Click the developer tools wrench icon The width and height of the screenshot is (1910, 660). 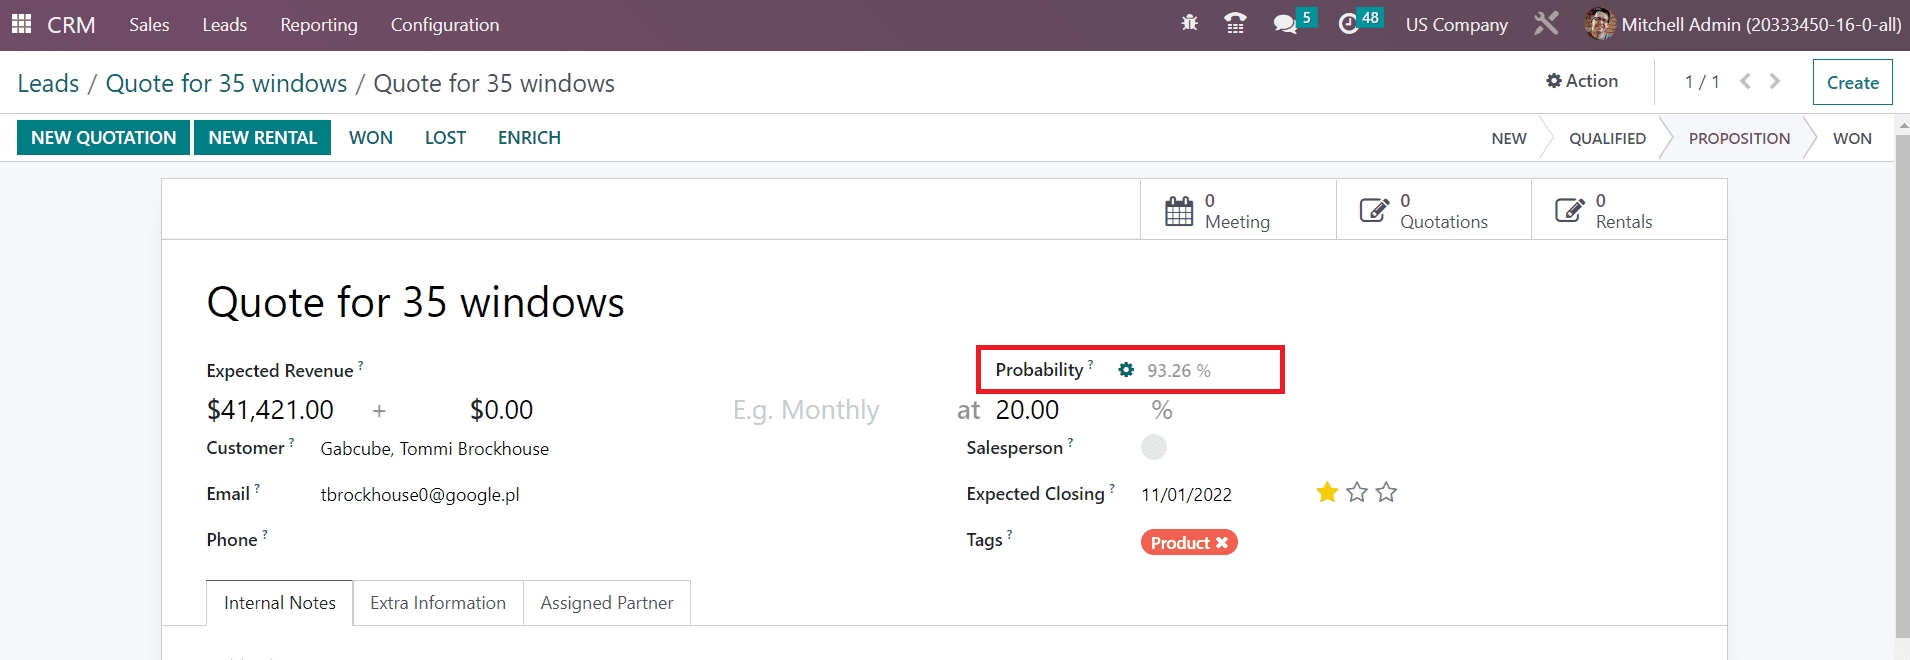click(x=1546, y=24)
